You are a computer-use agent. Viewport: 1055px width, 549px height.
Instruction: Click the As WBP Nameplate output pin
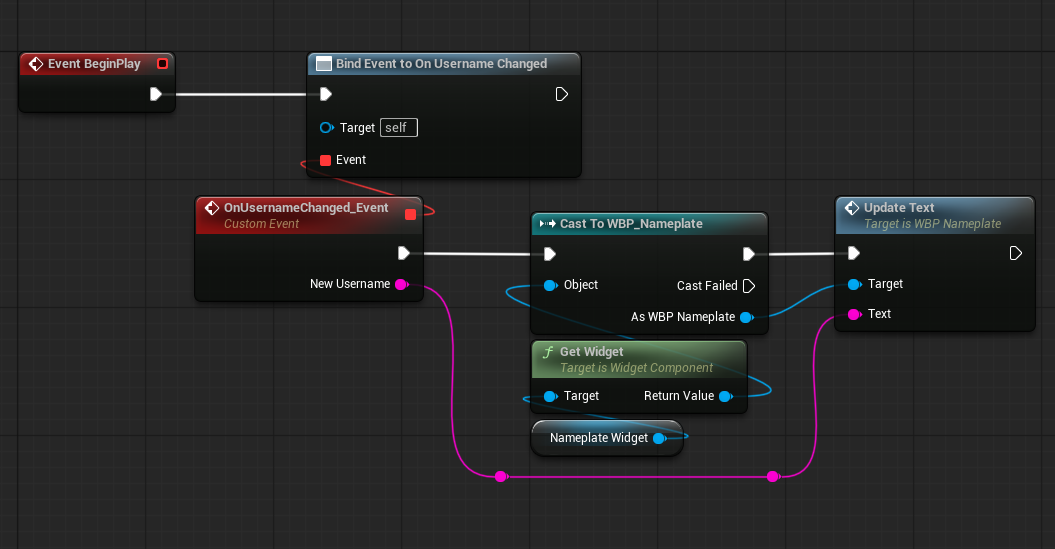pos(745,318)
